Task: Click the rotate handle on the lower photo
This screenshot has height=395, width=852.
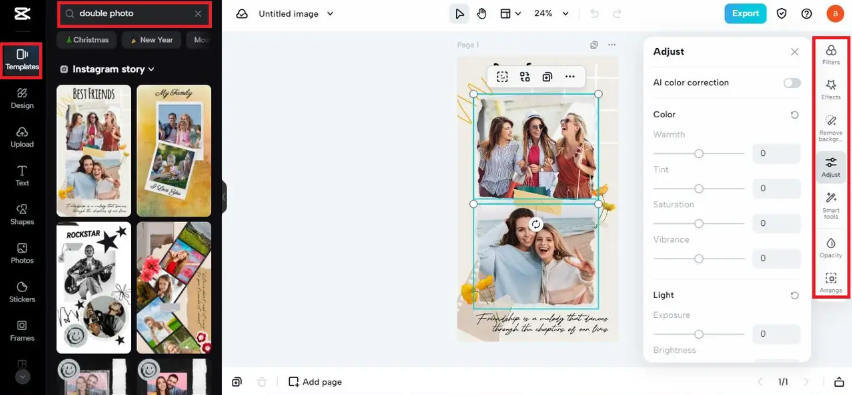Action: click(x=536, y=224)
